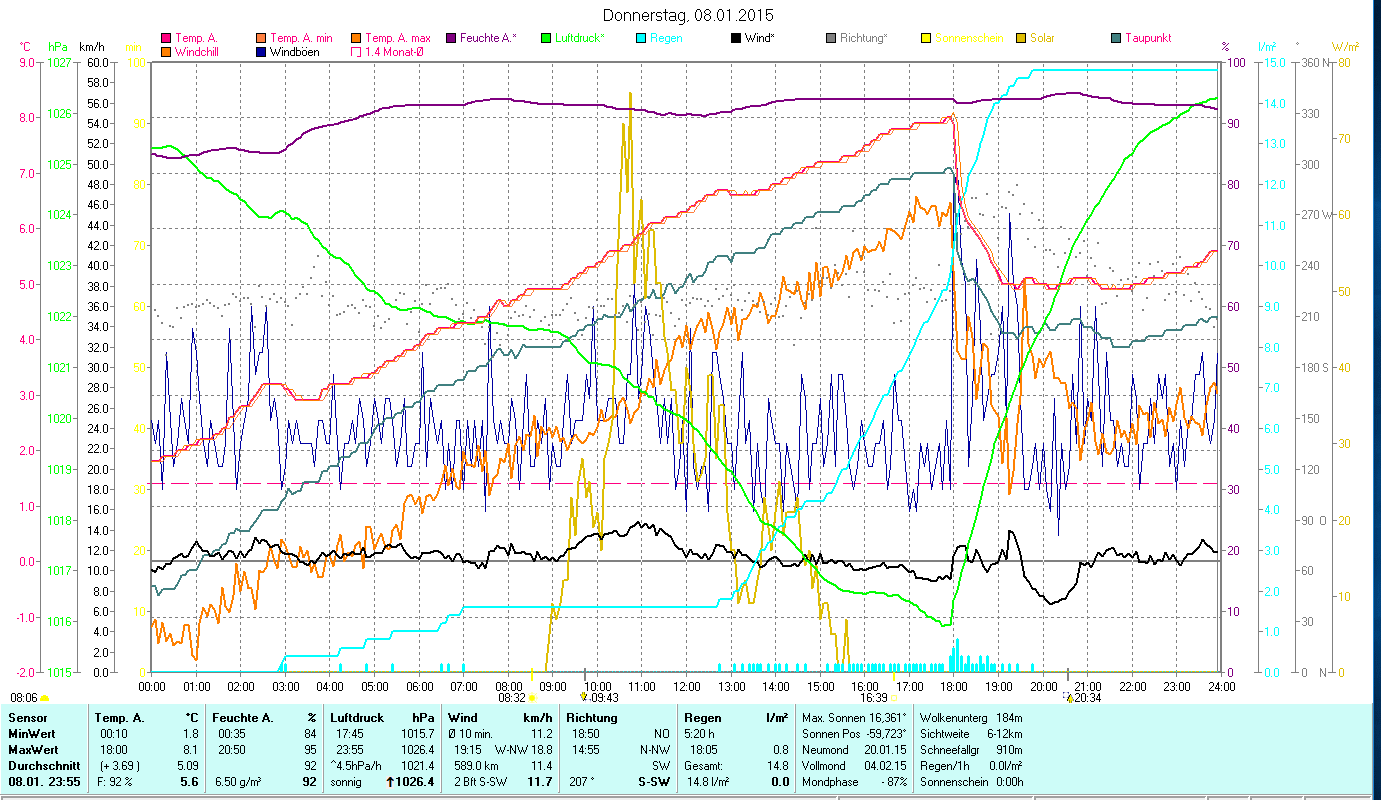
Task: Click the Gesamt: rain total label
Action: pyautogui.click(x=704, y=765)
